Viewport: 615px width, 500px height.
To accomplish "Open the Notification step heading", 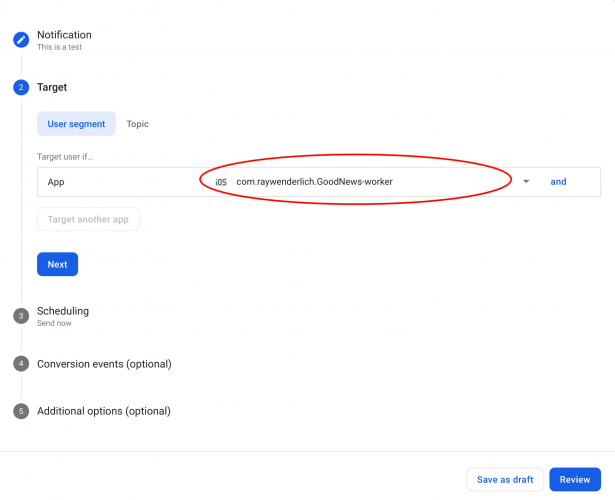I will point(64,35).
